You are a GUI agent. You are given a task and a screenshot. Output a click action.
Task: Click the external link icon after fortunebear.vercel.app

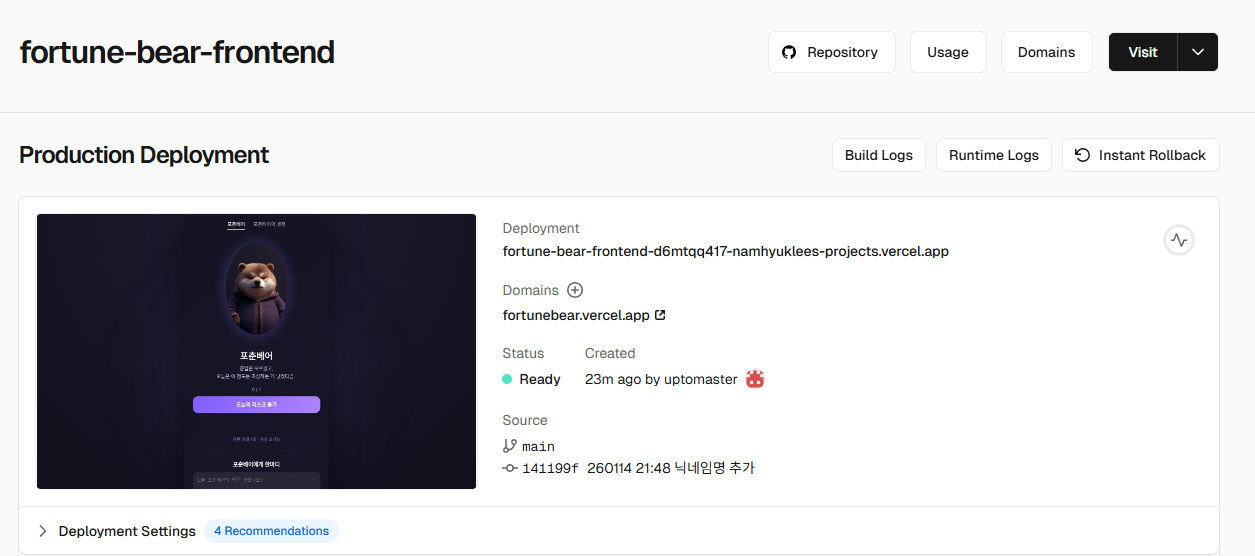coord(660,315)
